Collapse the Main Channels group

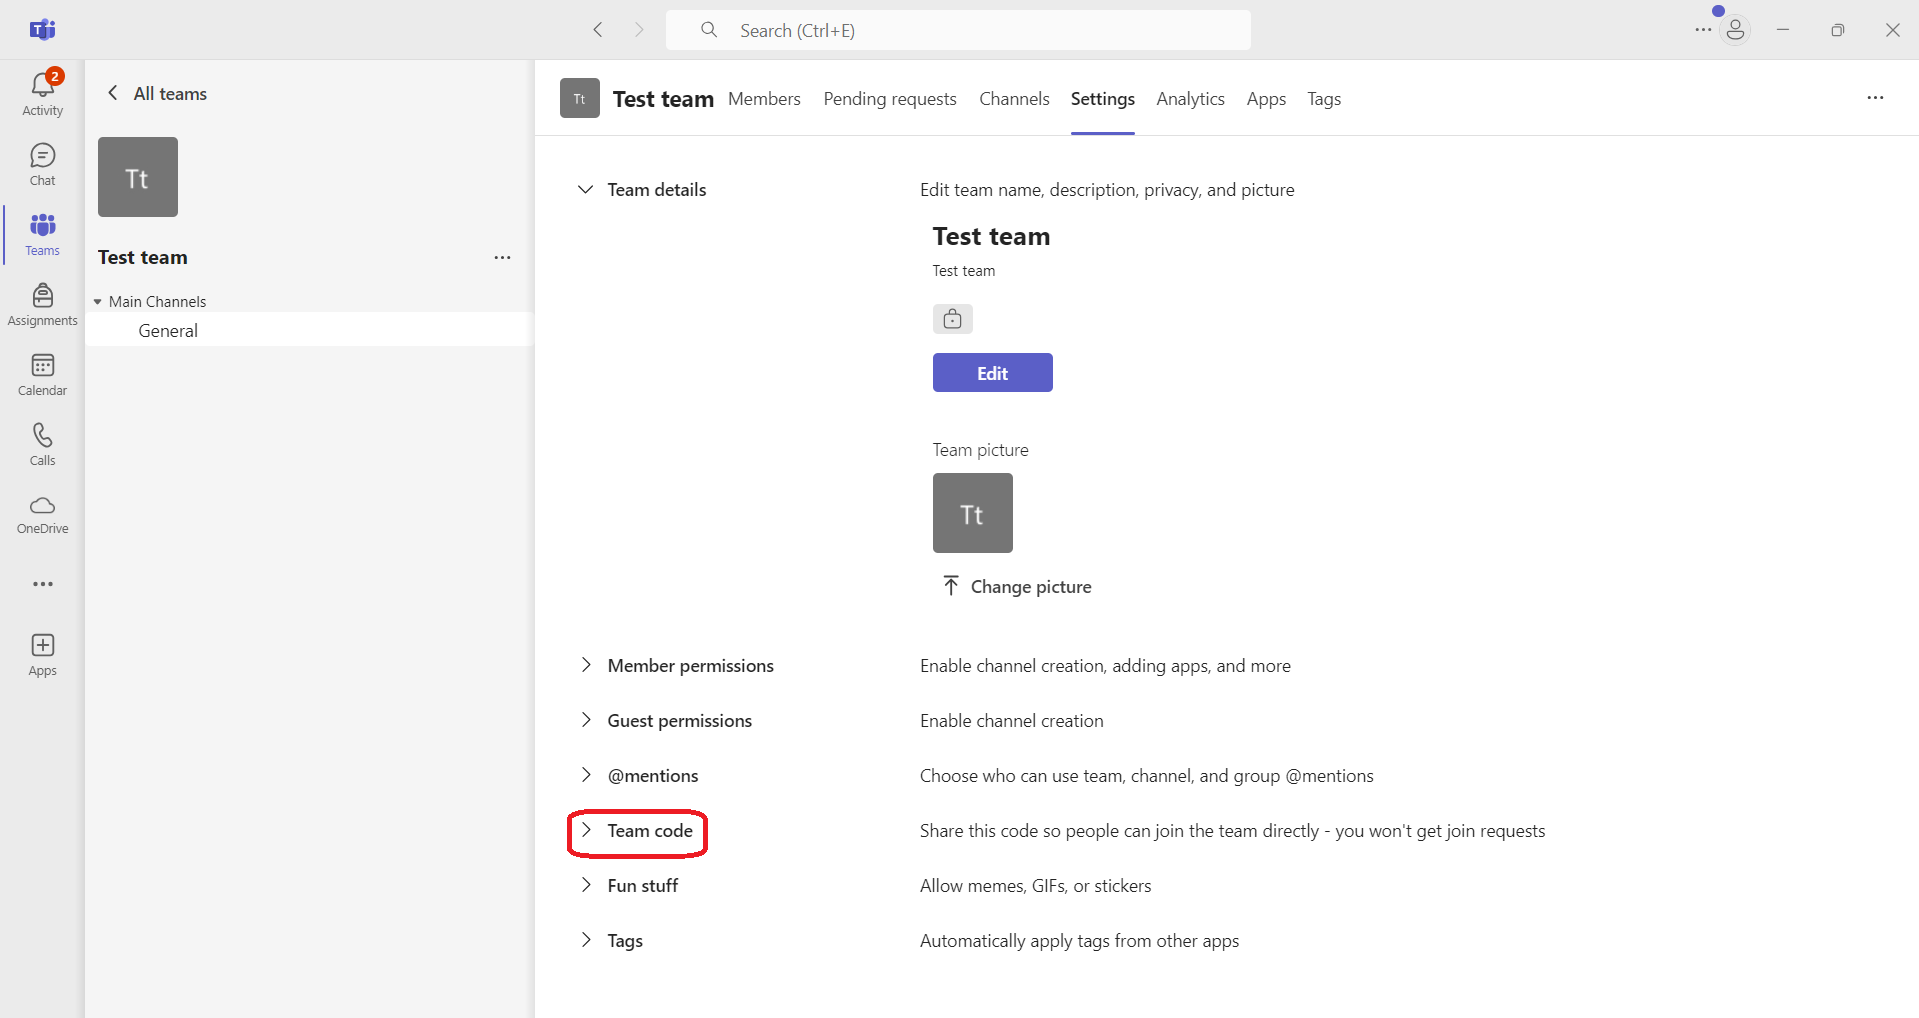[x=98, y=302]
